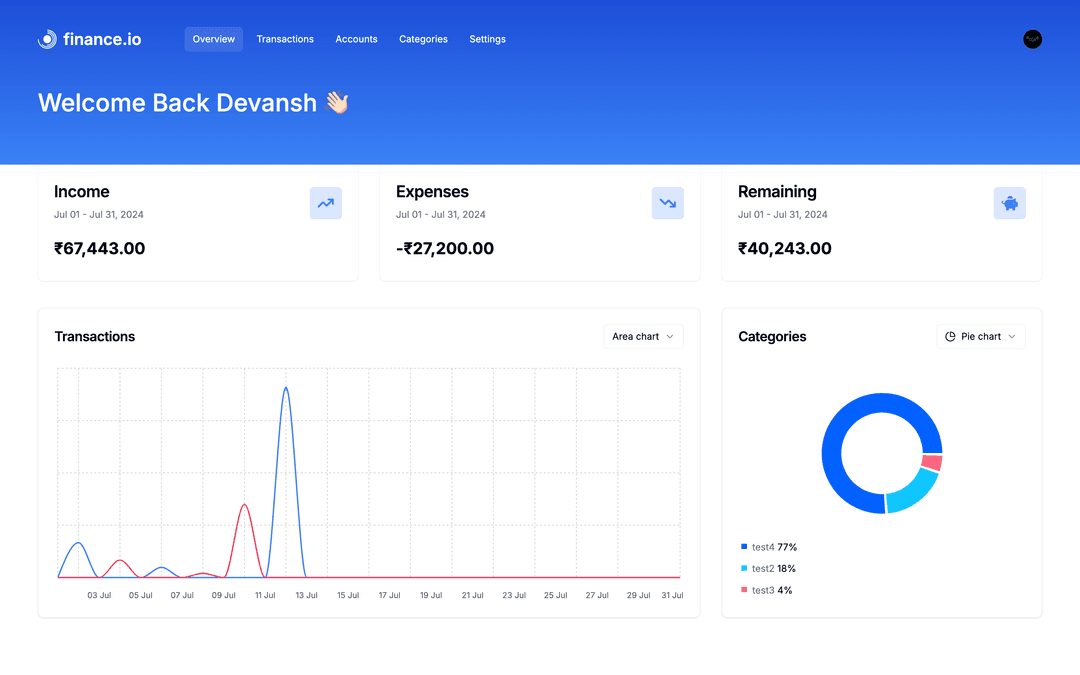Image resolution: width=1080 pixels, height=675 pixels.
Task: Click the Accounts navigation link
Action: 356,39
